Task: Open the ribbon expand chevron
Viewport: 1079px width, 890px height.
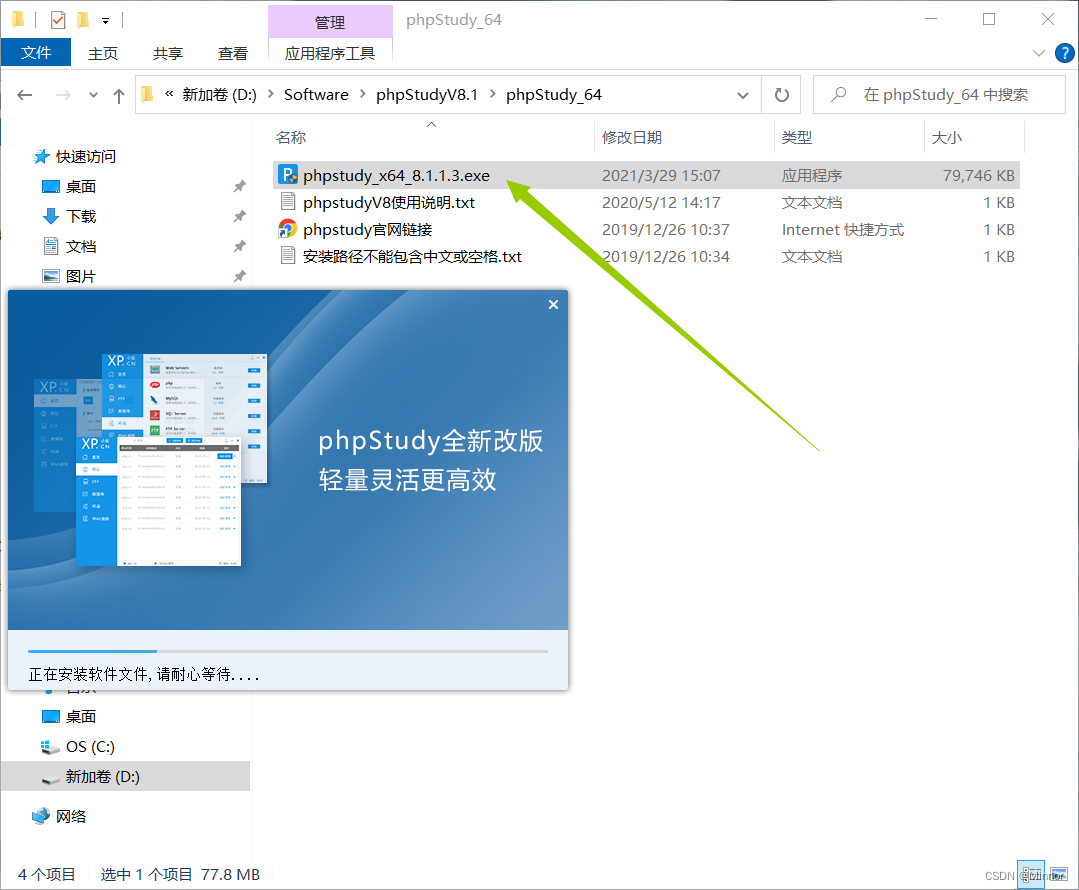Action: (1039, 53)
